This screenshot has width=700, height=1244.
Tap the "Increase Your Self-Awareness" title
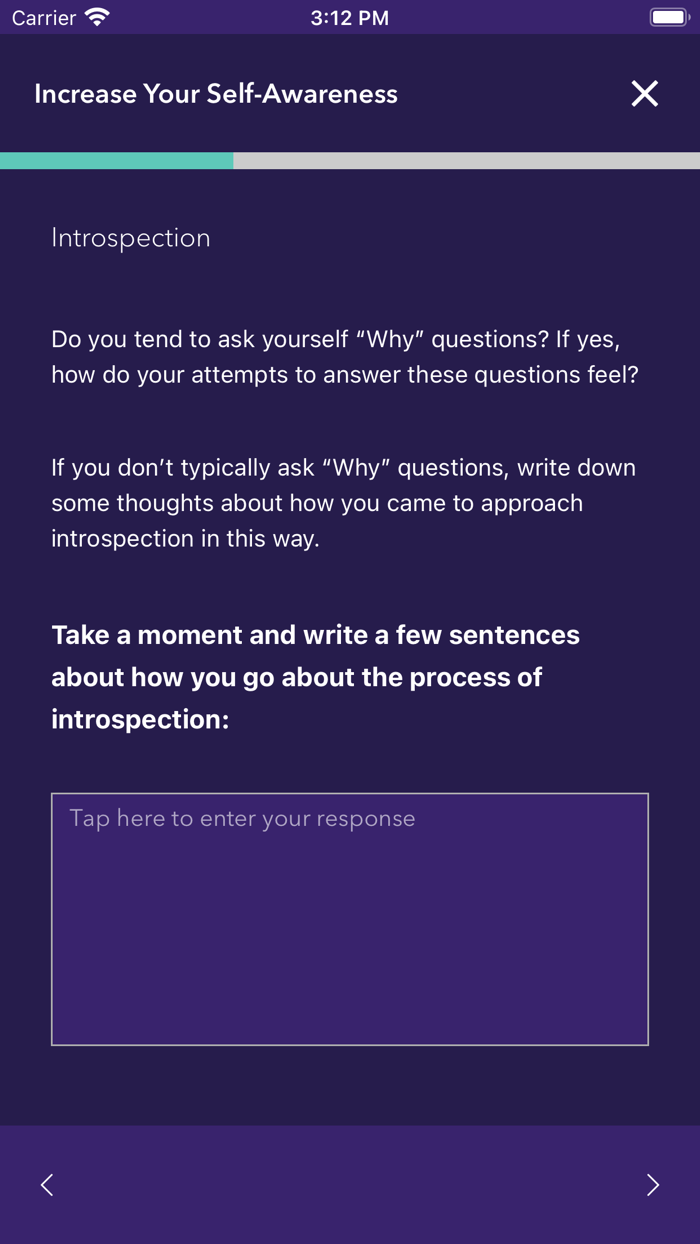tap(216, 94)
